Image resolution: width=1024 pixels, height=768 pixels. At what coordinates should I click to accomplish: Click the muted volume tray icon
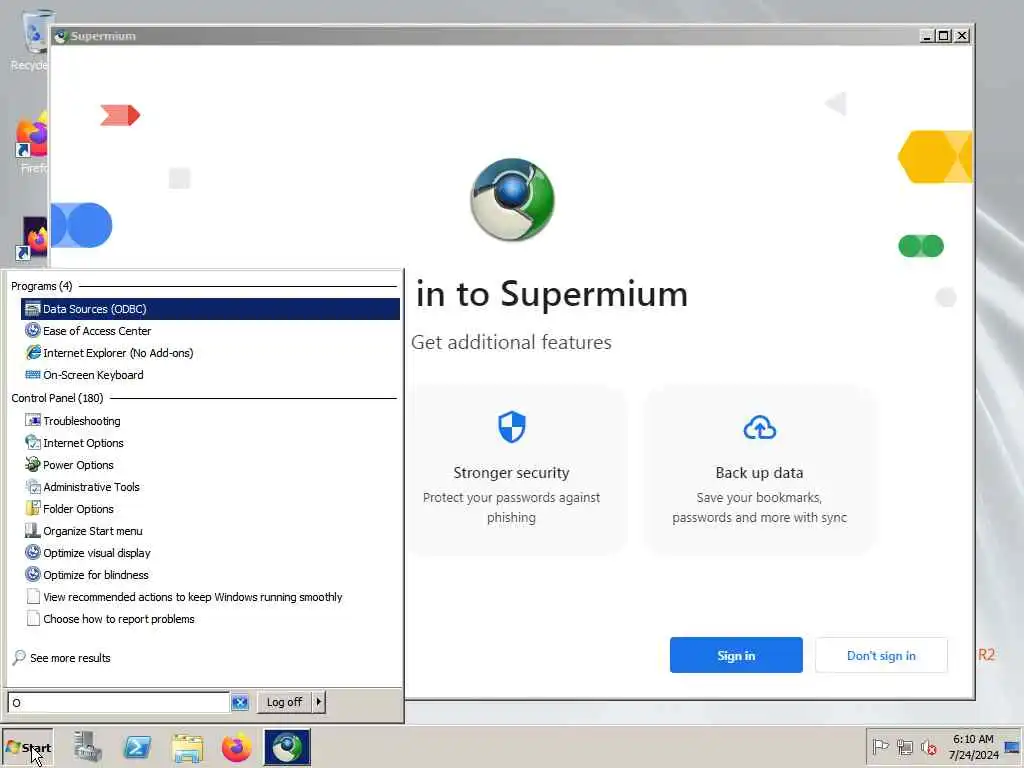(x=928, y=747)
